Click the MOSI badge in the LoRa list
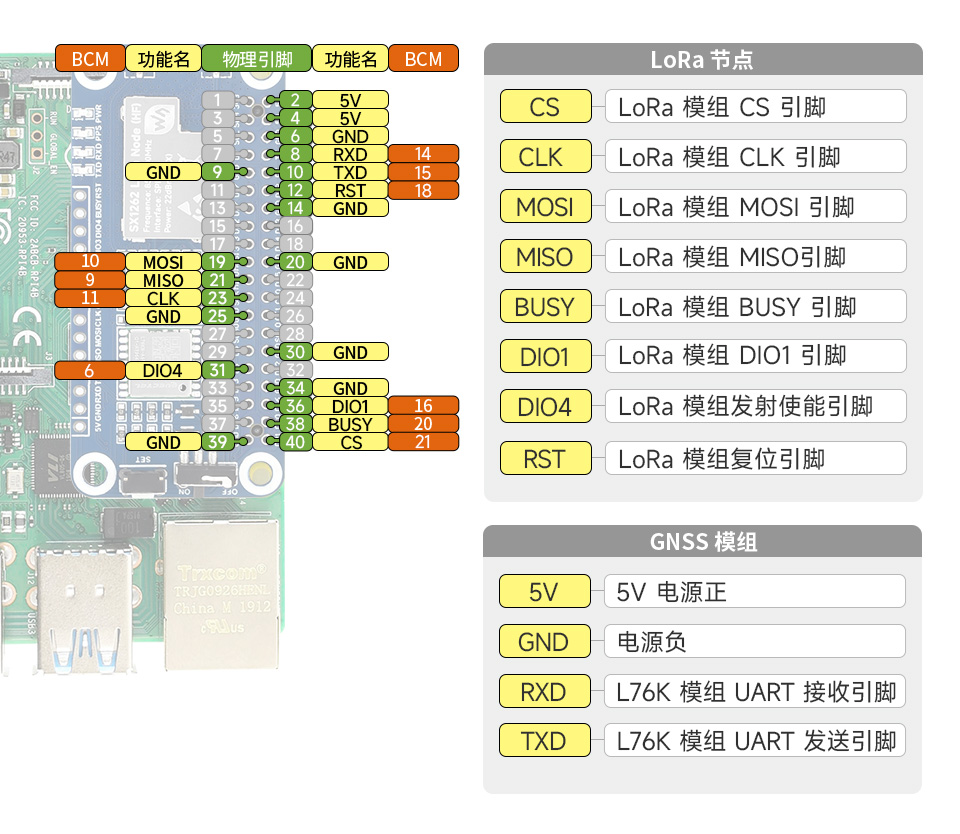Viewport: 960px width, 834px height. [x=545, y=206]
